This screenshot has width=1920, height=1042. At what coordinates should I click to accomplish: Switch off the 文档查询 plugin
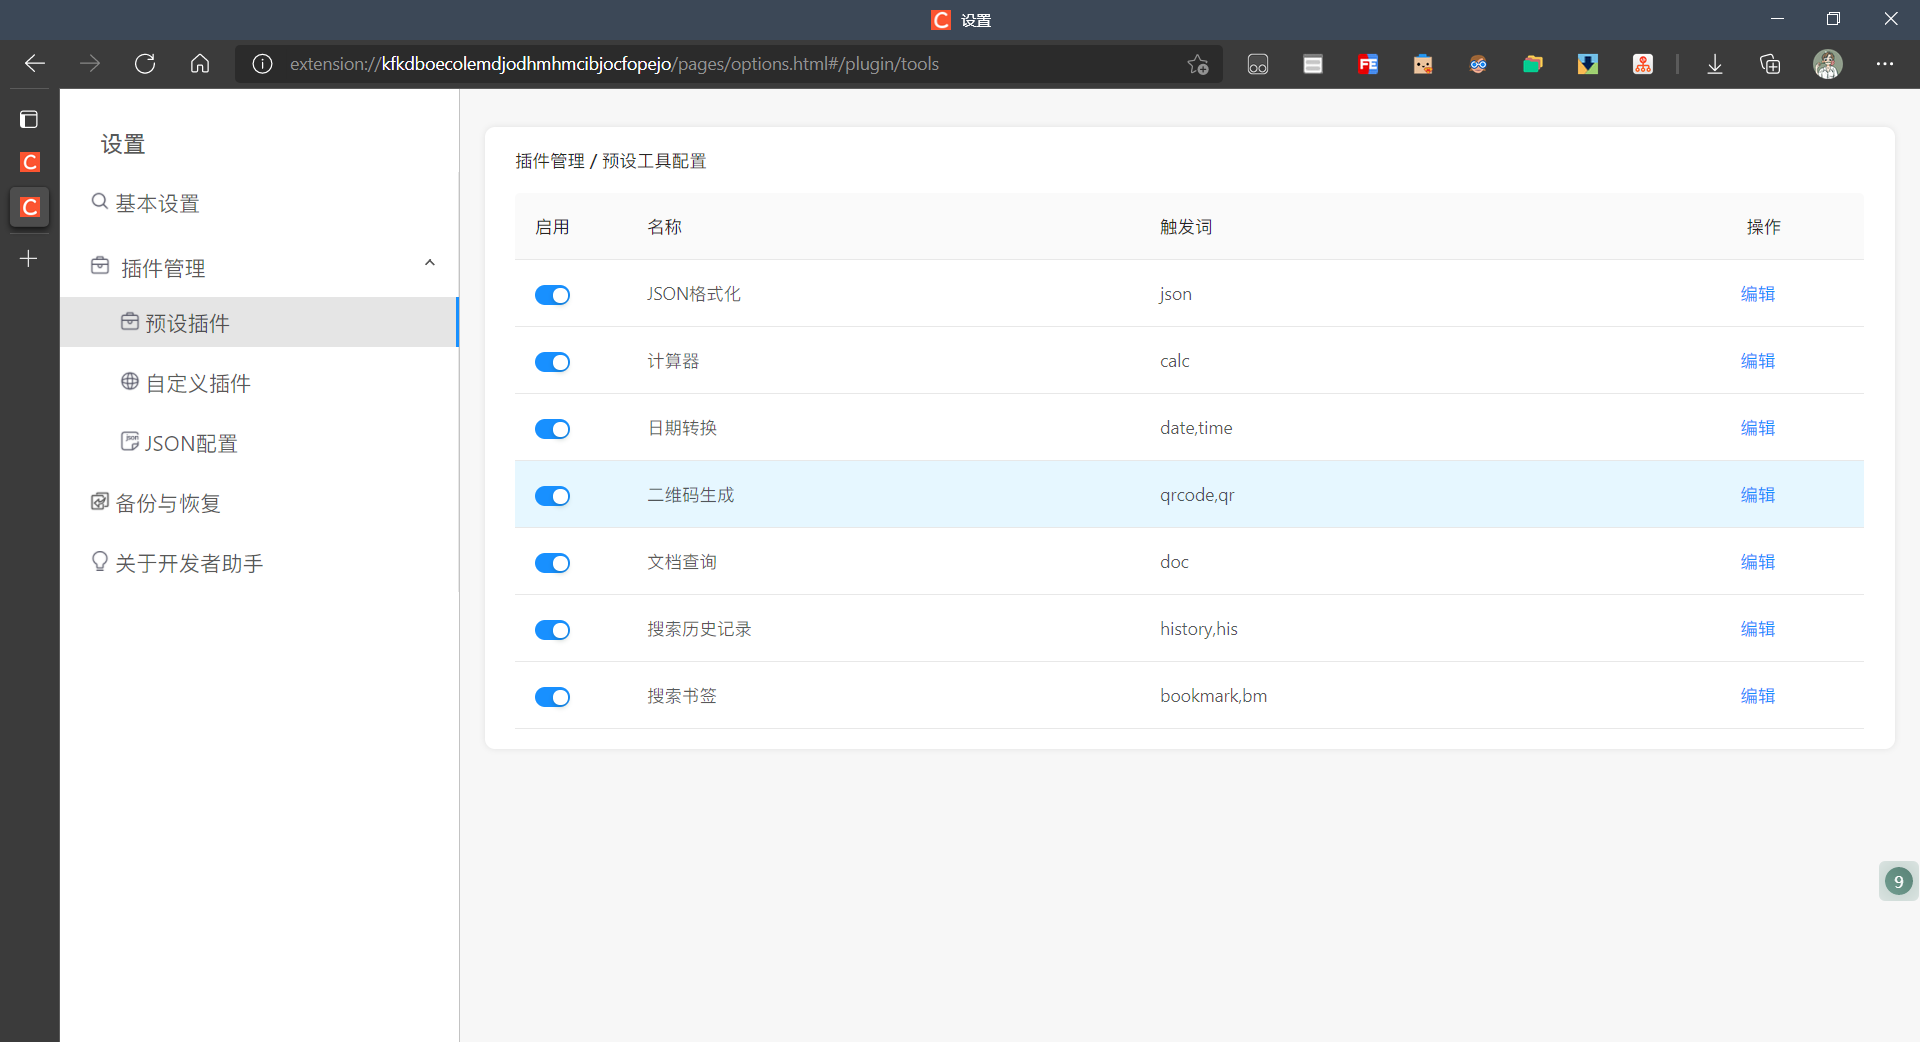pos(552,563)
